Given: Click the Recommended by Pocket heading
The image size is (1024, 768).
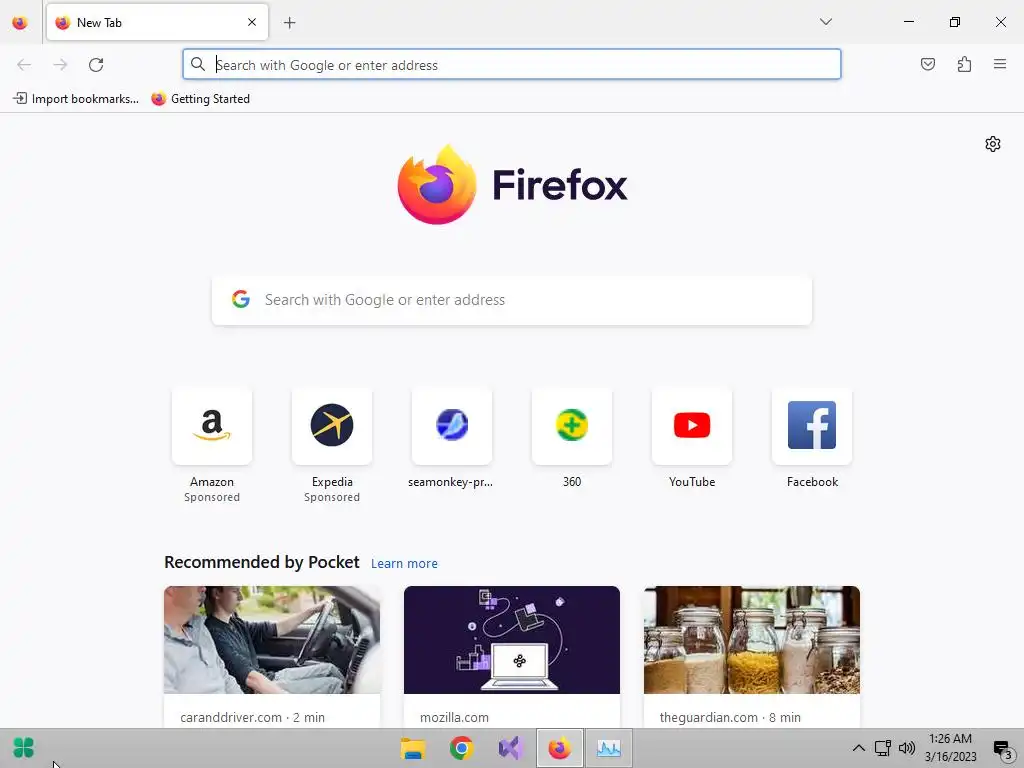Looking at the screenshot, I should [x=261, y=562].
